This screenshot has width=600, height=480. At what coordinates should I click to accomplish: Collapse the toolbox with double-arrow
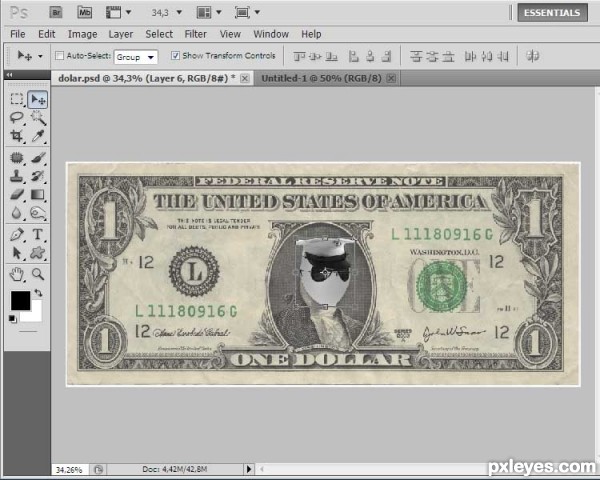pyautogui.click(x=10, y=75)
